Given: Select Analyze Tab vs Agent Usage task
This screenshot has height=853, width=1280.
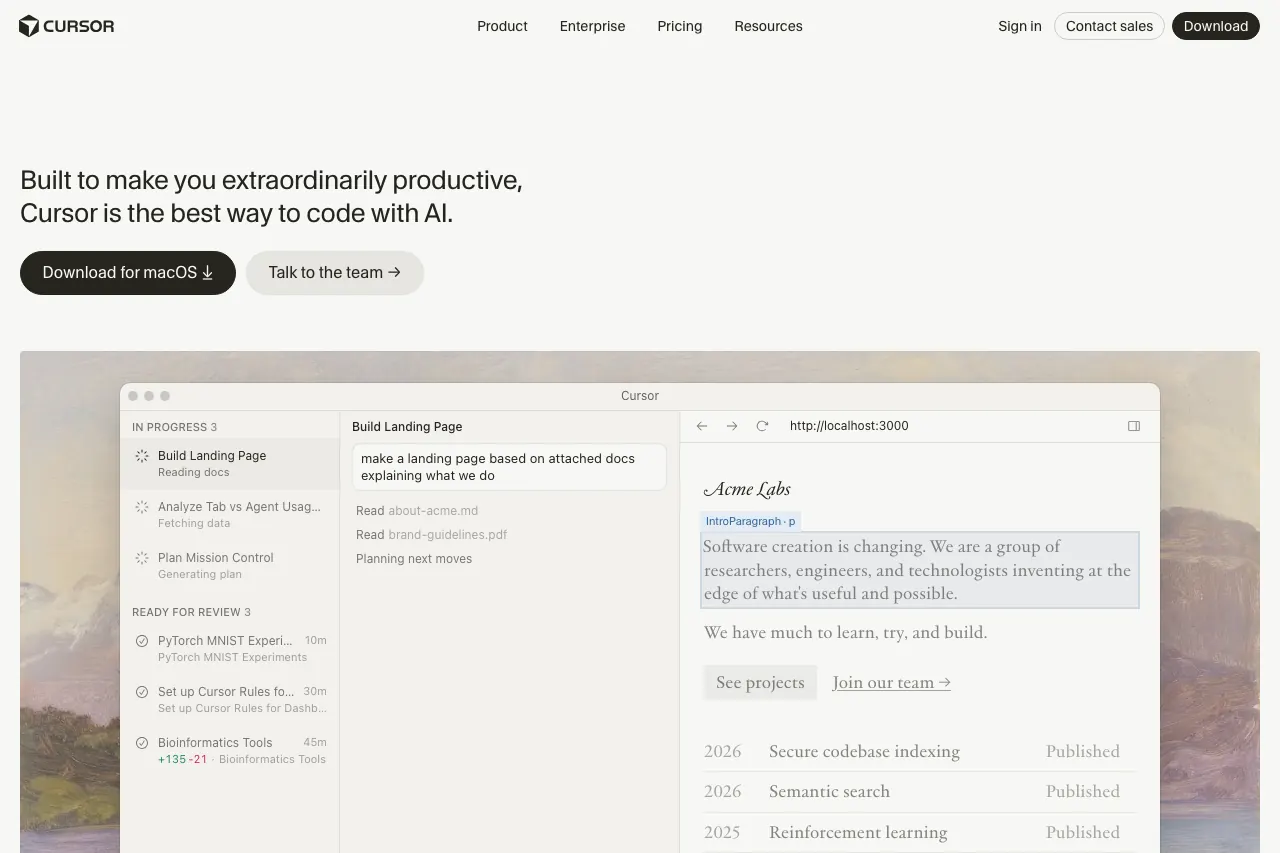Looking at the screenshot, I should coord(230,514).
